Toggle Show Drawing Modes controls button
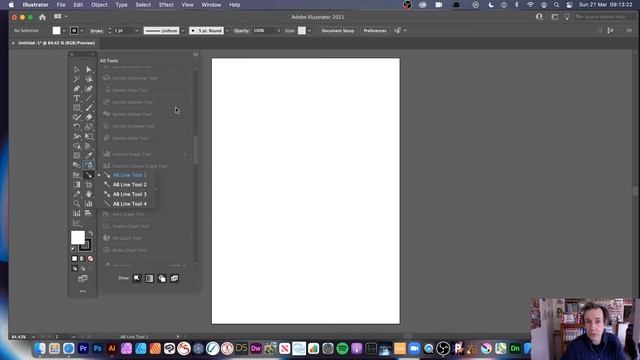The width and height of the screenshot is (640, 360). click(x=162, y=278)
